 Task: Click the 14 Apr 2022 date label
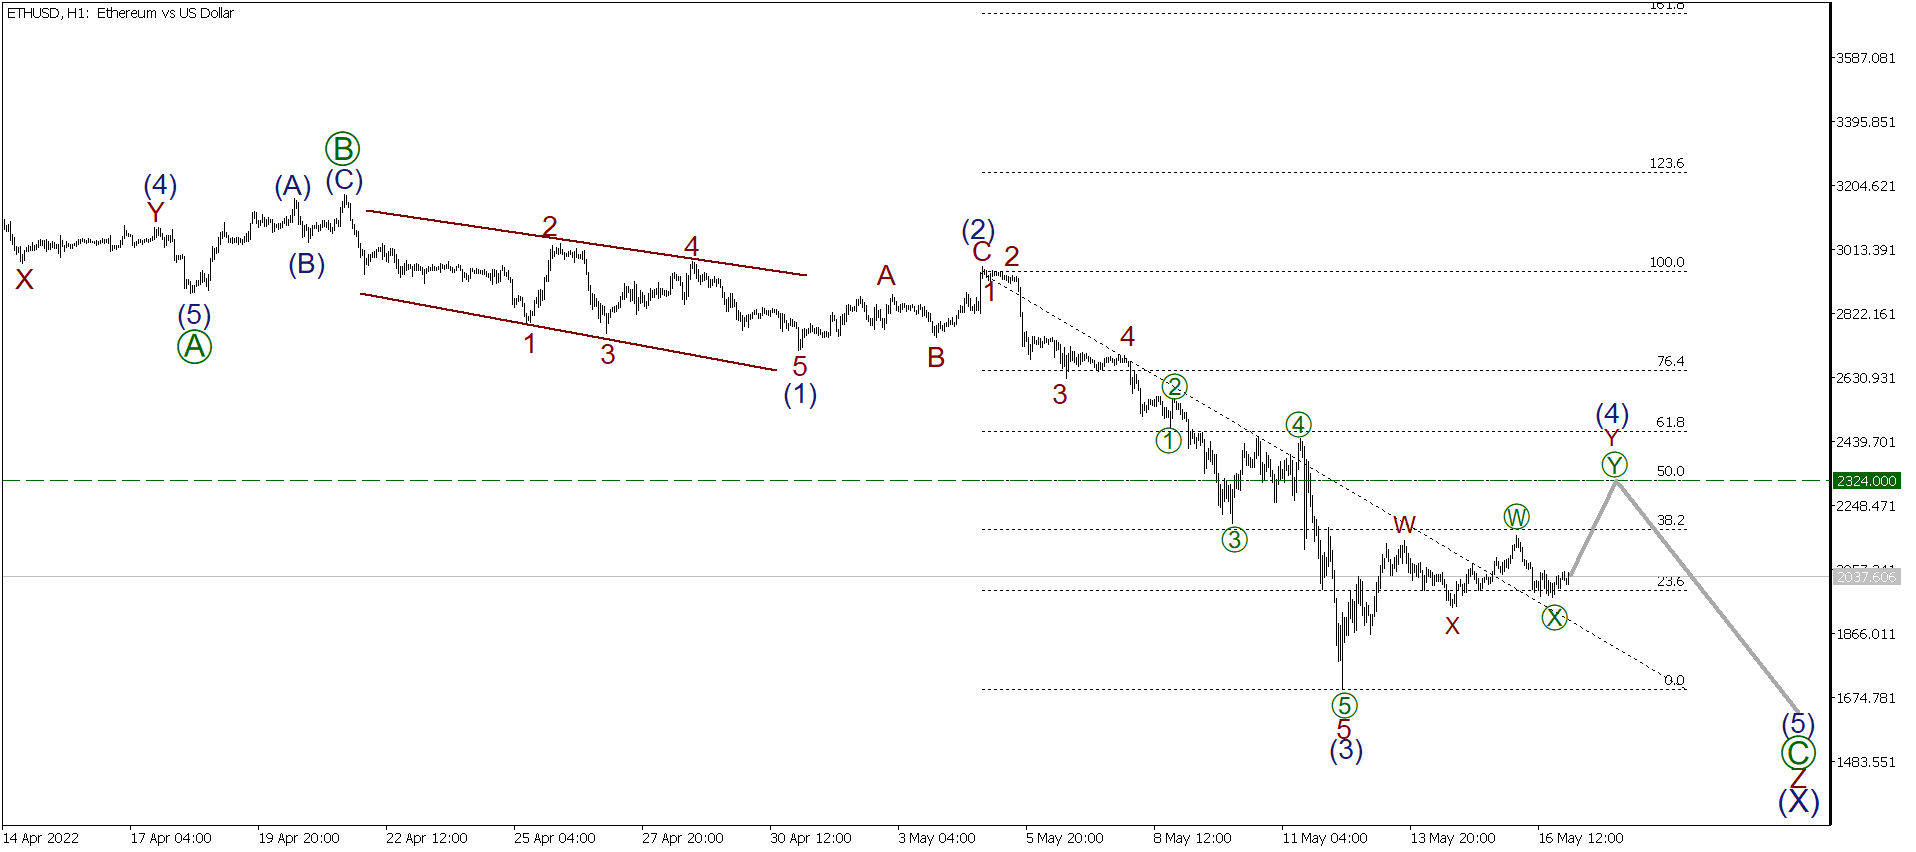coord(41,838)
